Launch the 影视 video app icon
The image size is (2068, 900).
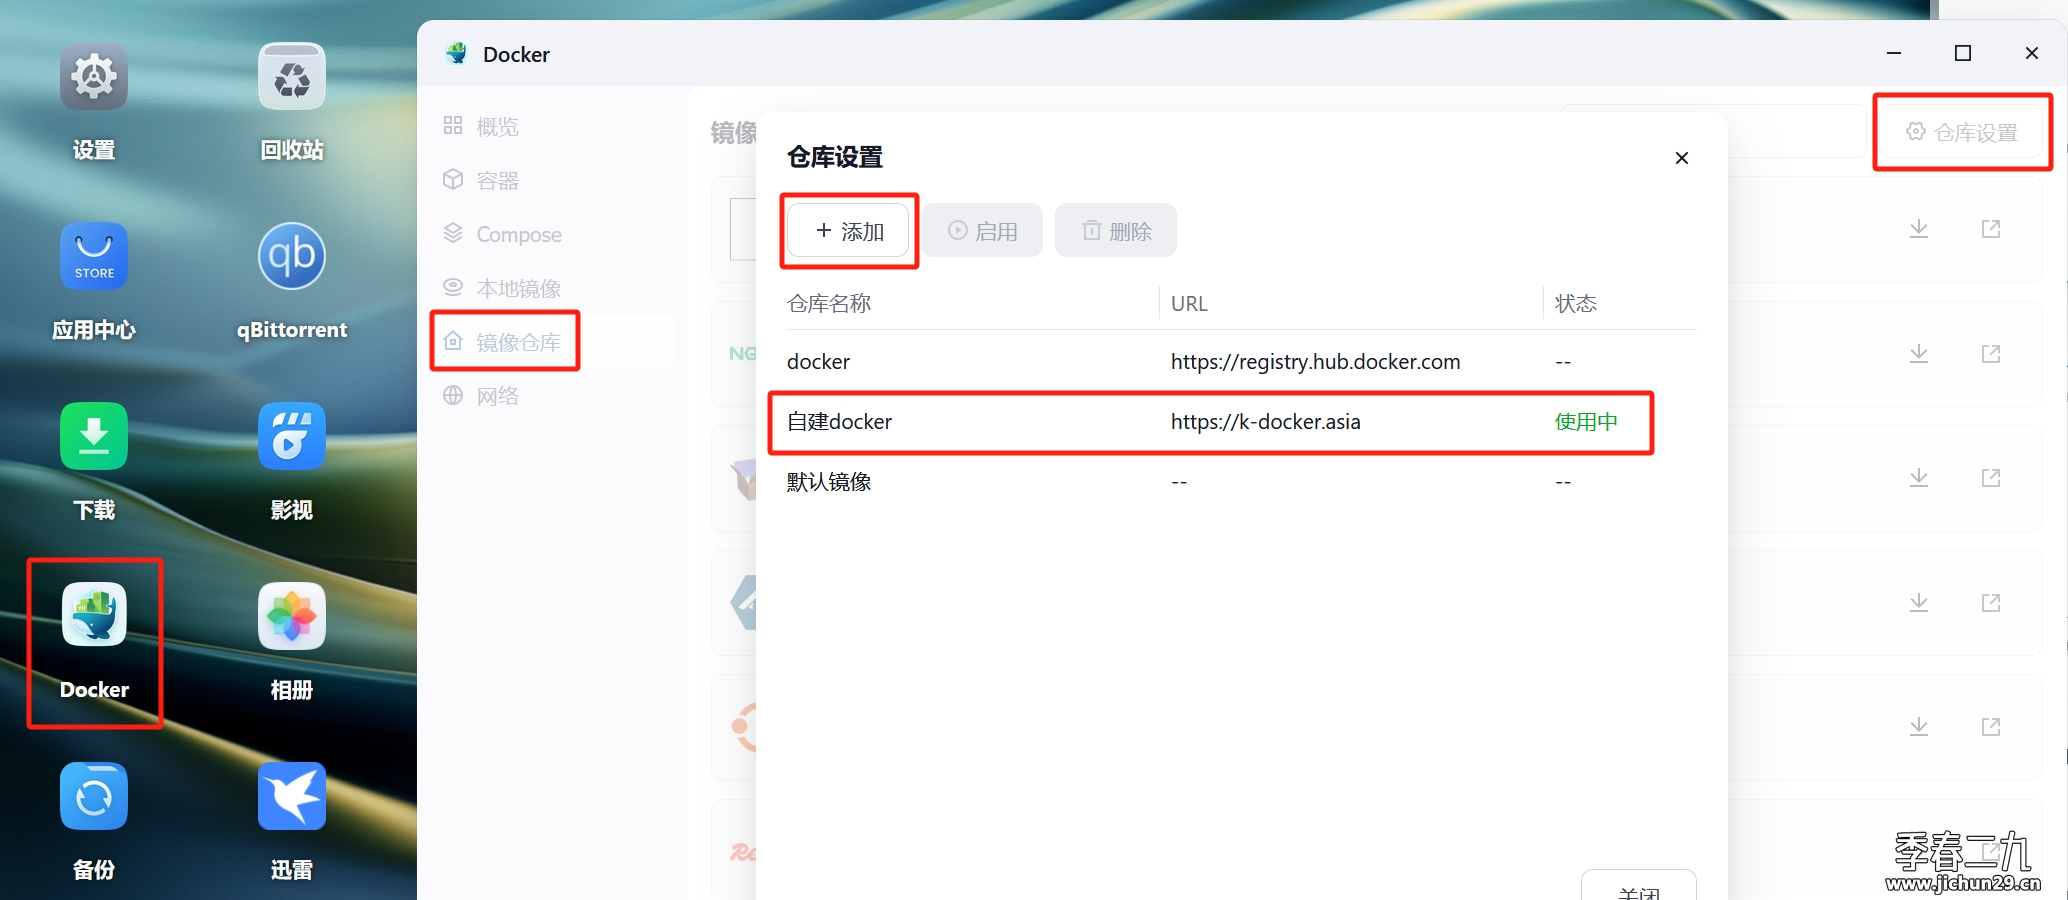pos(292,437)
